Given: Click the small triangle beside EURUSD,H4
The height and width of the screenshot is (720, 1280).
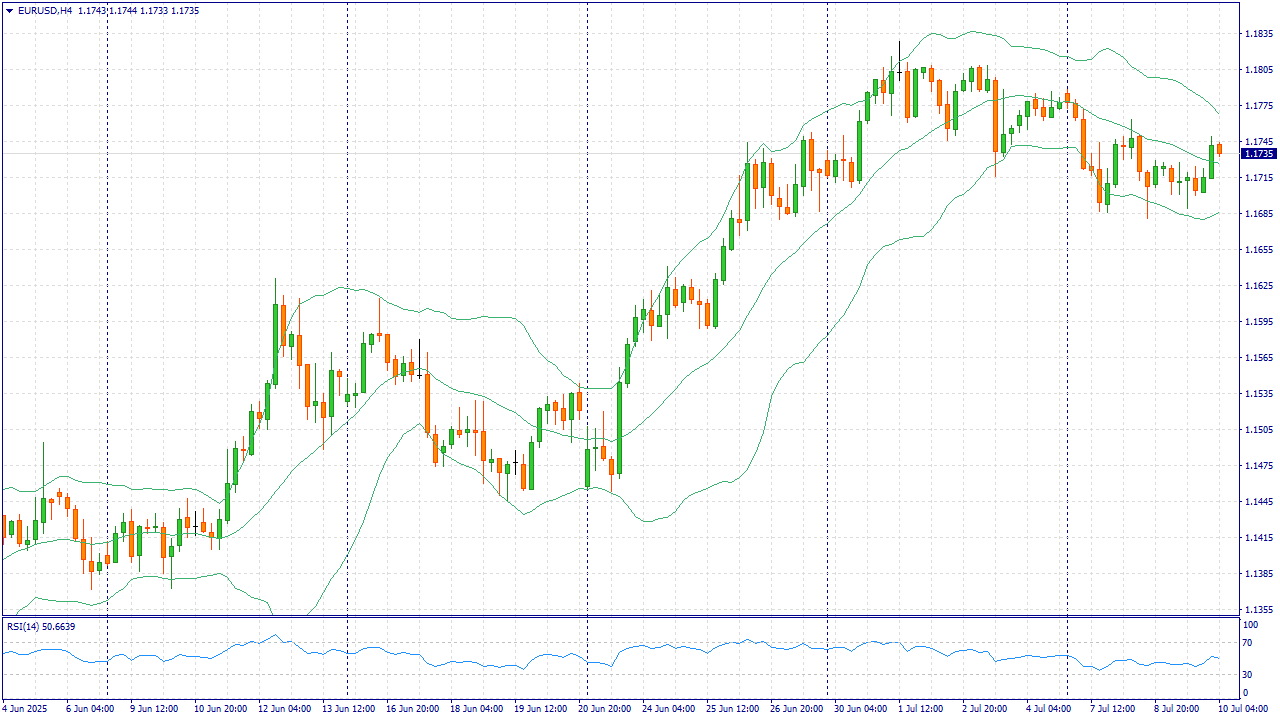Looking at the screenshot, I should pyautogui.click(x=10, y=11).
